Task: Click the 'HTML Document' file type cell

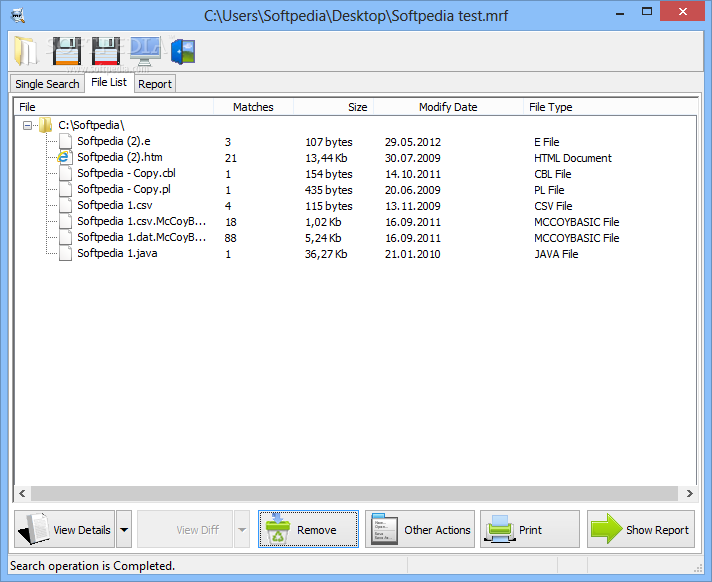Action: [x=573, y=158]
